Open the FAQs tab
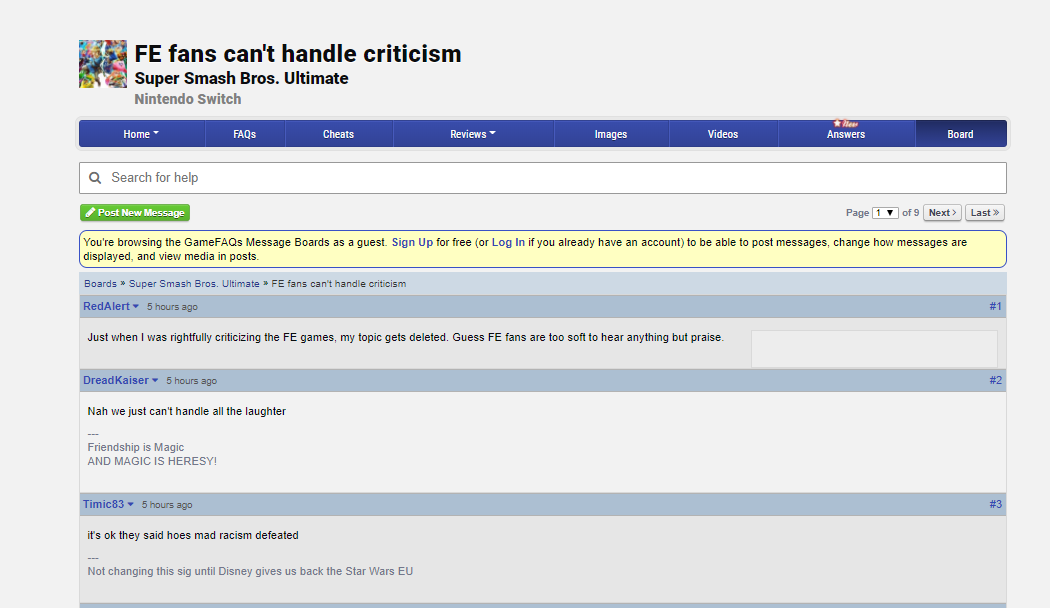 coord(244,134)
